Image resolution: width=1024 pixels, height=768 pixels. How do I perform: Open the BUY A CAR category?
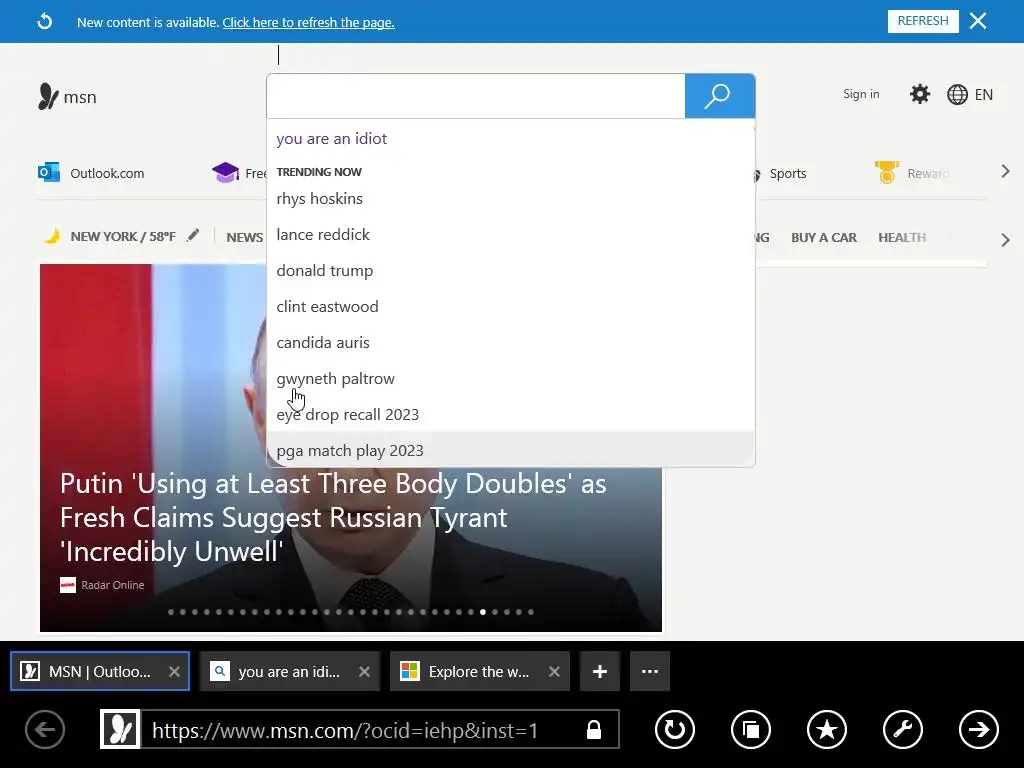pos(824,237)
